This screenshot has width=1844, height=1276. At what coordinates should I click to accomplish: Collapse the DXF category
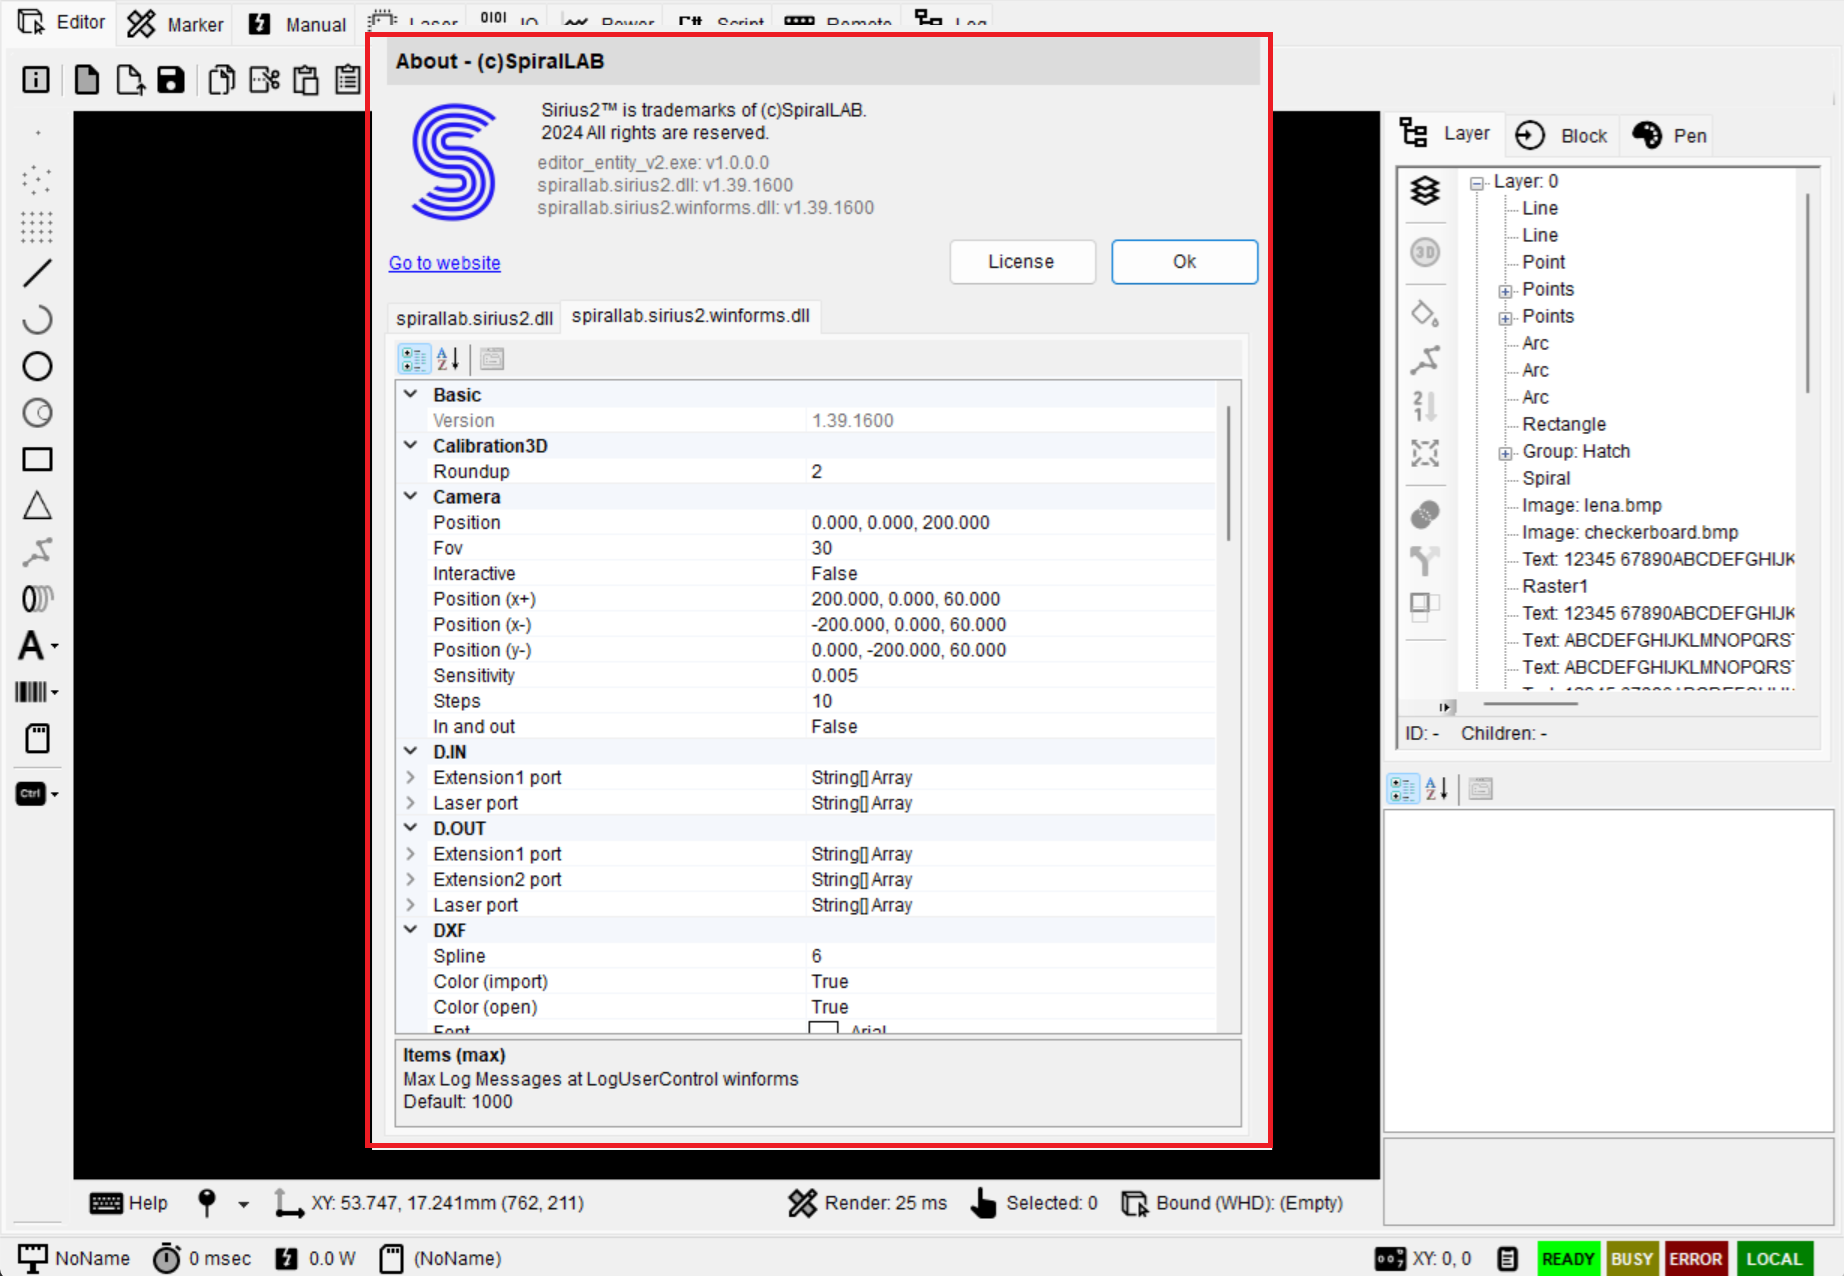[410, 929]
